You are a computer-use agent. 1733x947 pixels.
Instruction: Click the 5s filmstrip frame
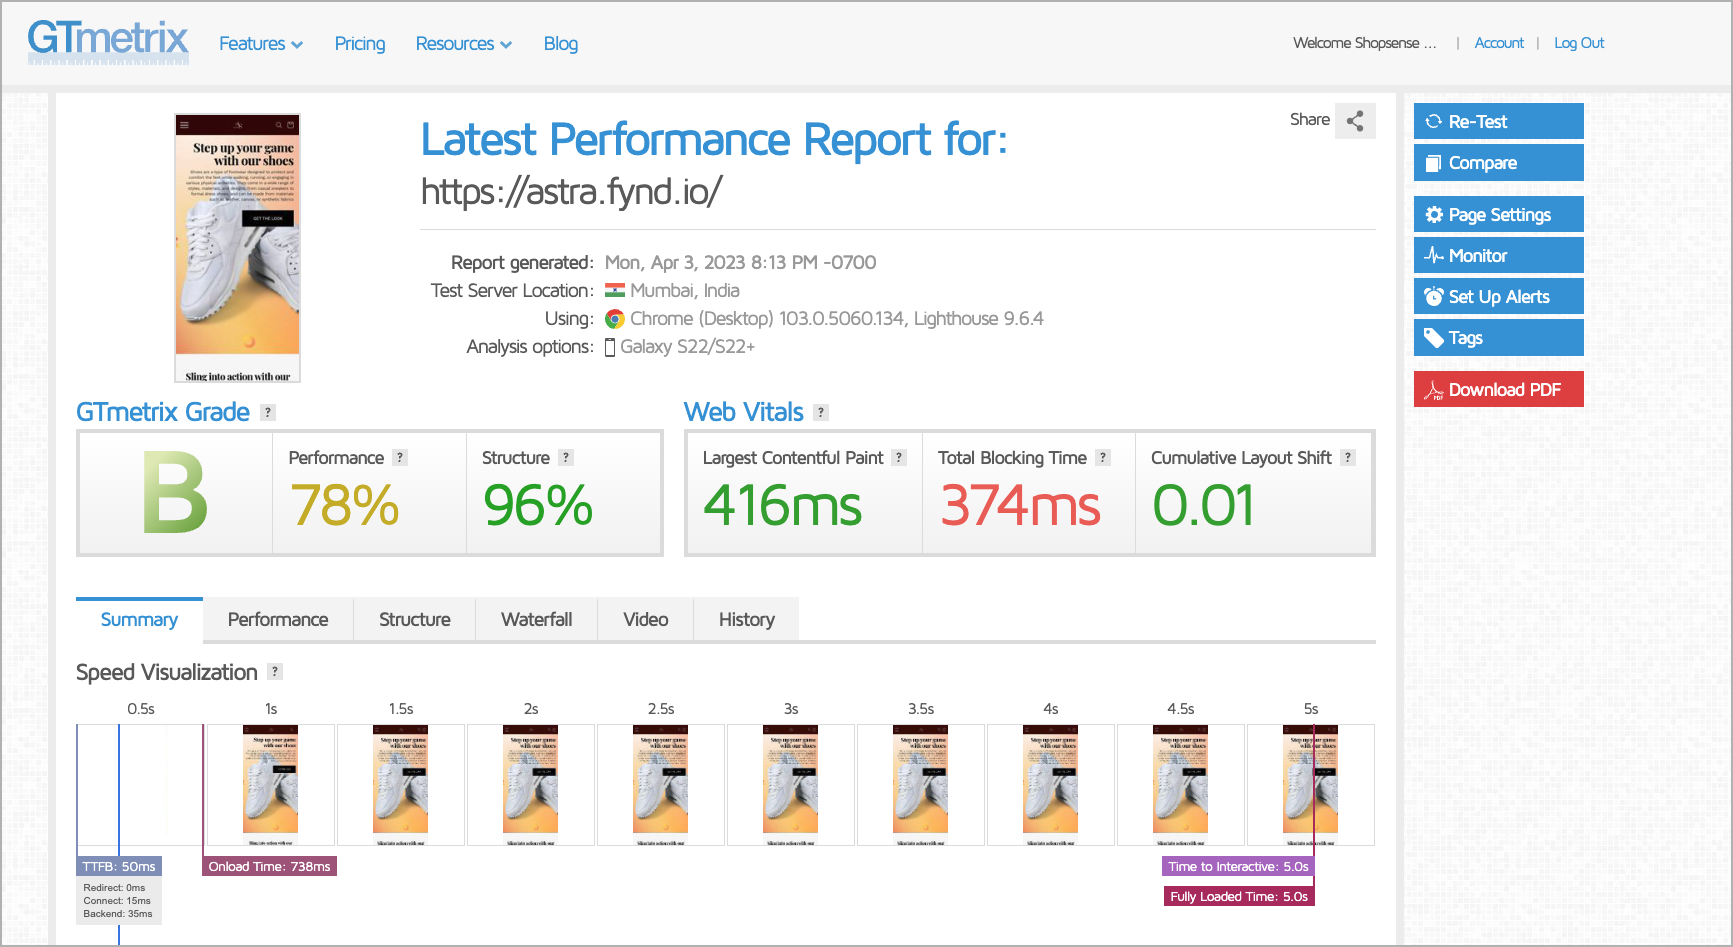1311,785
